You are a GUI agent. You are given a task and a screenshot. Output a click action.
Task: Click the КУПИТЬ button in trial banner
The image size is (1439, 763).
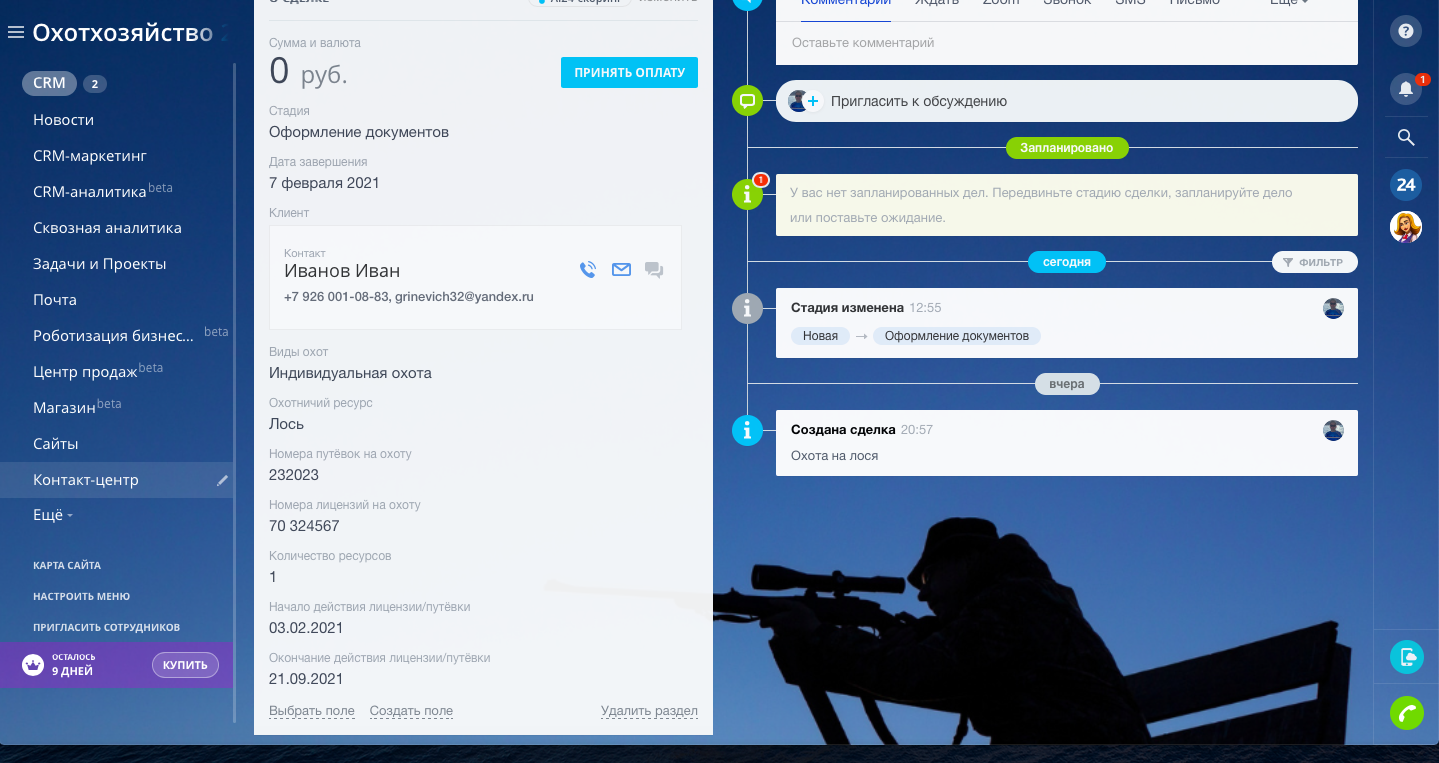185,665
